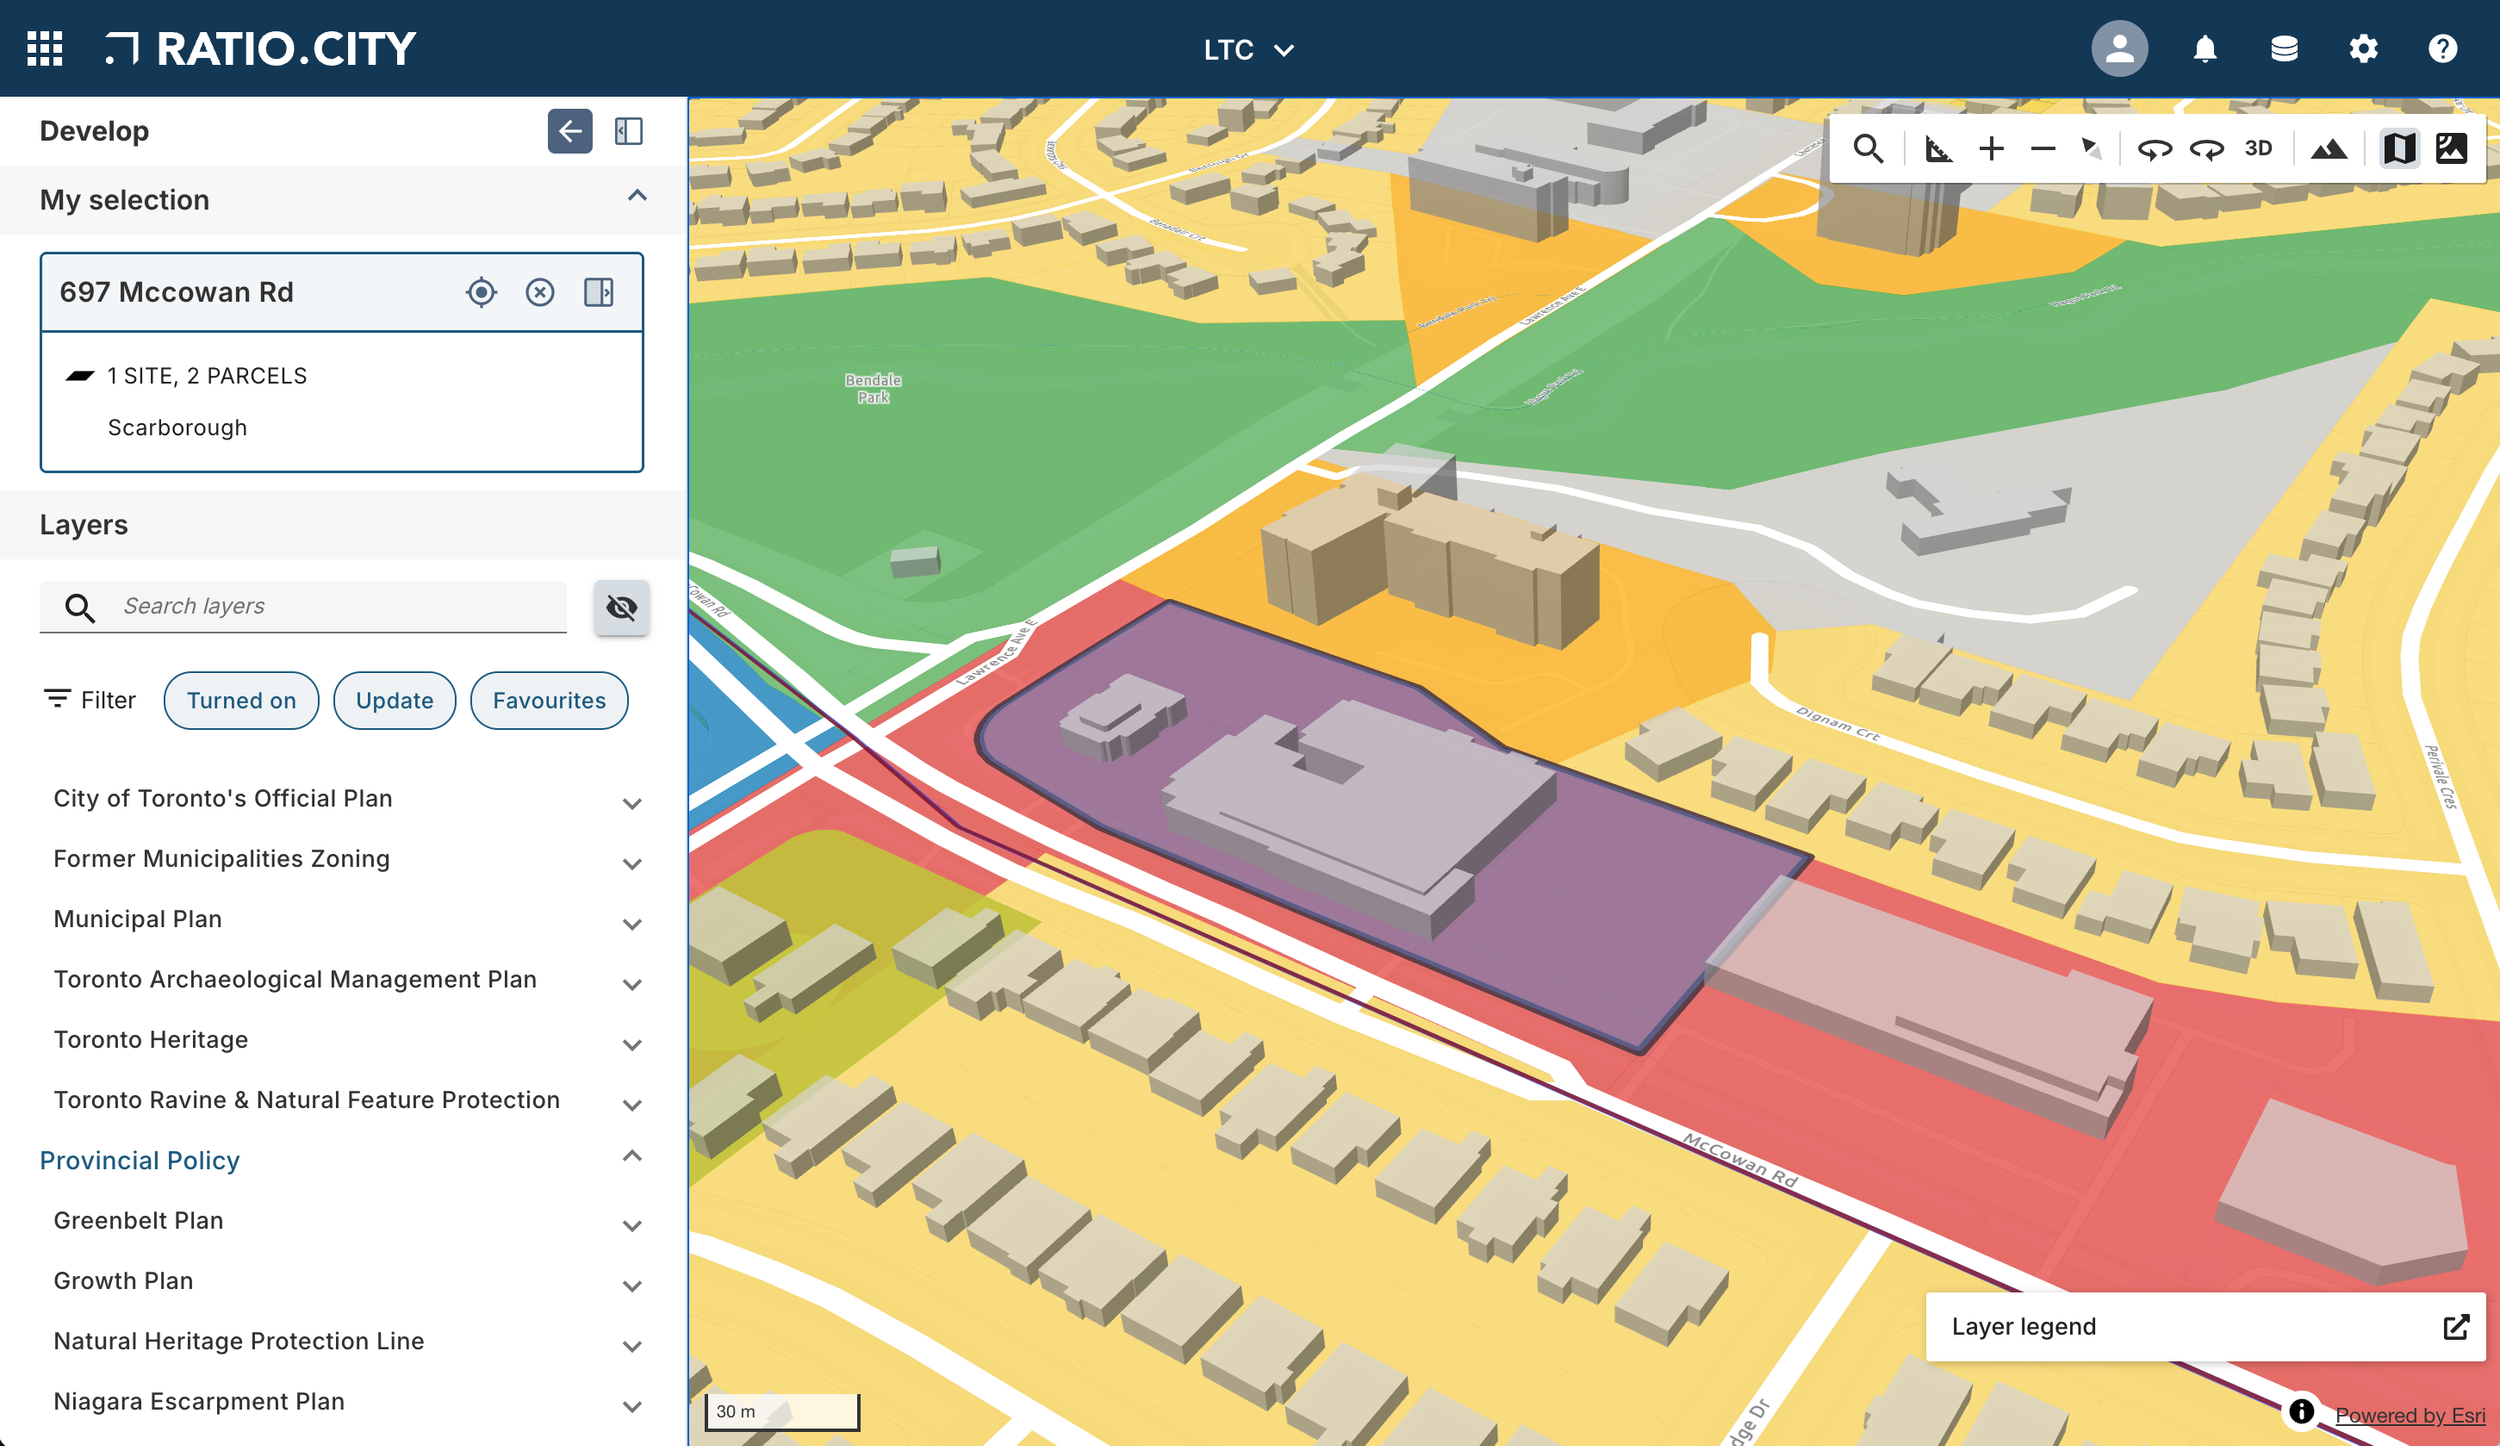
Task: Toggle the Favourites filter
Action: tap(548, 700)
